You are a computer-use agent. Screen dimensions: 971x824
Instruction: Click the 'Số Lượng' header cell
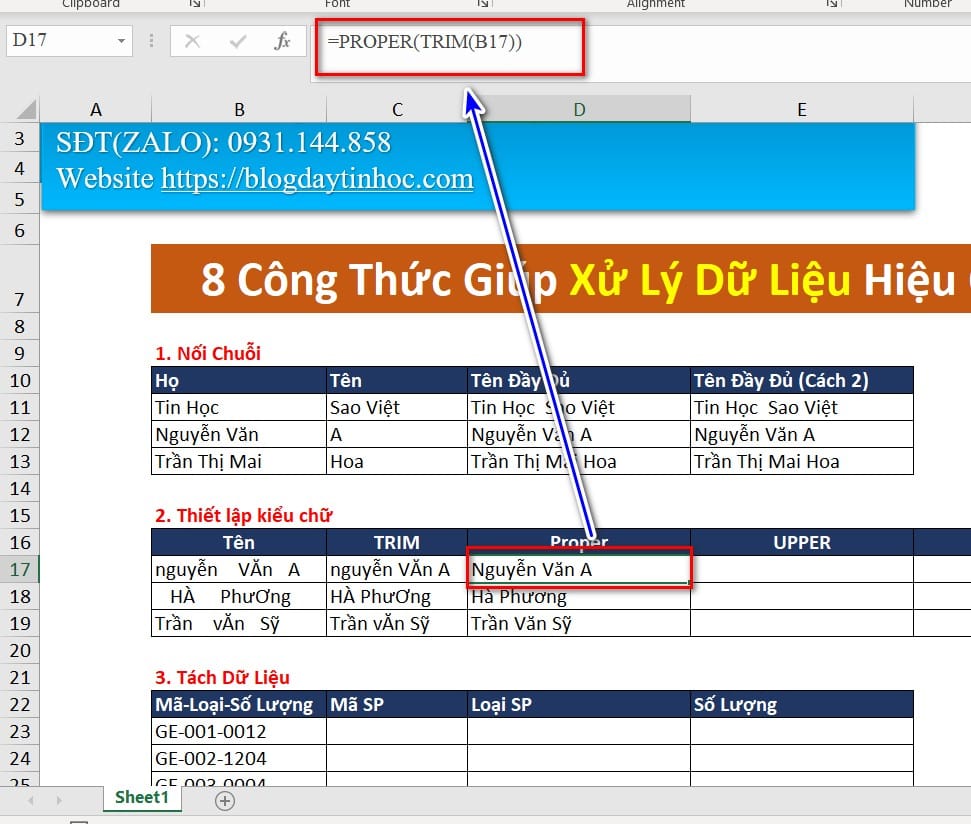click(802, 705)
